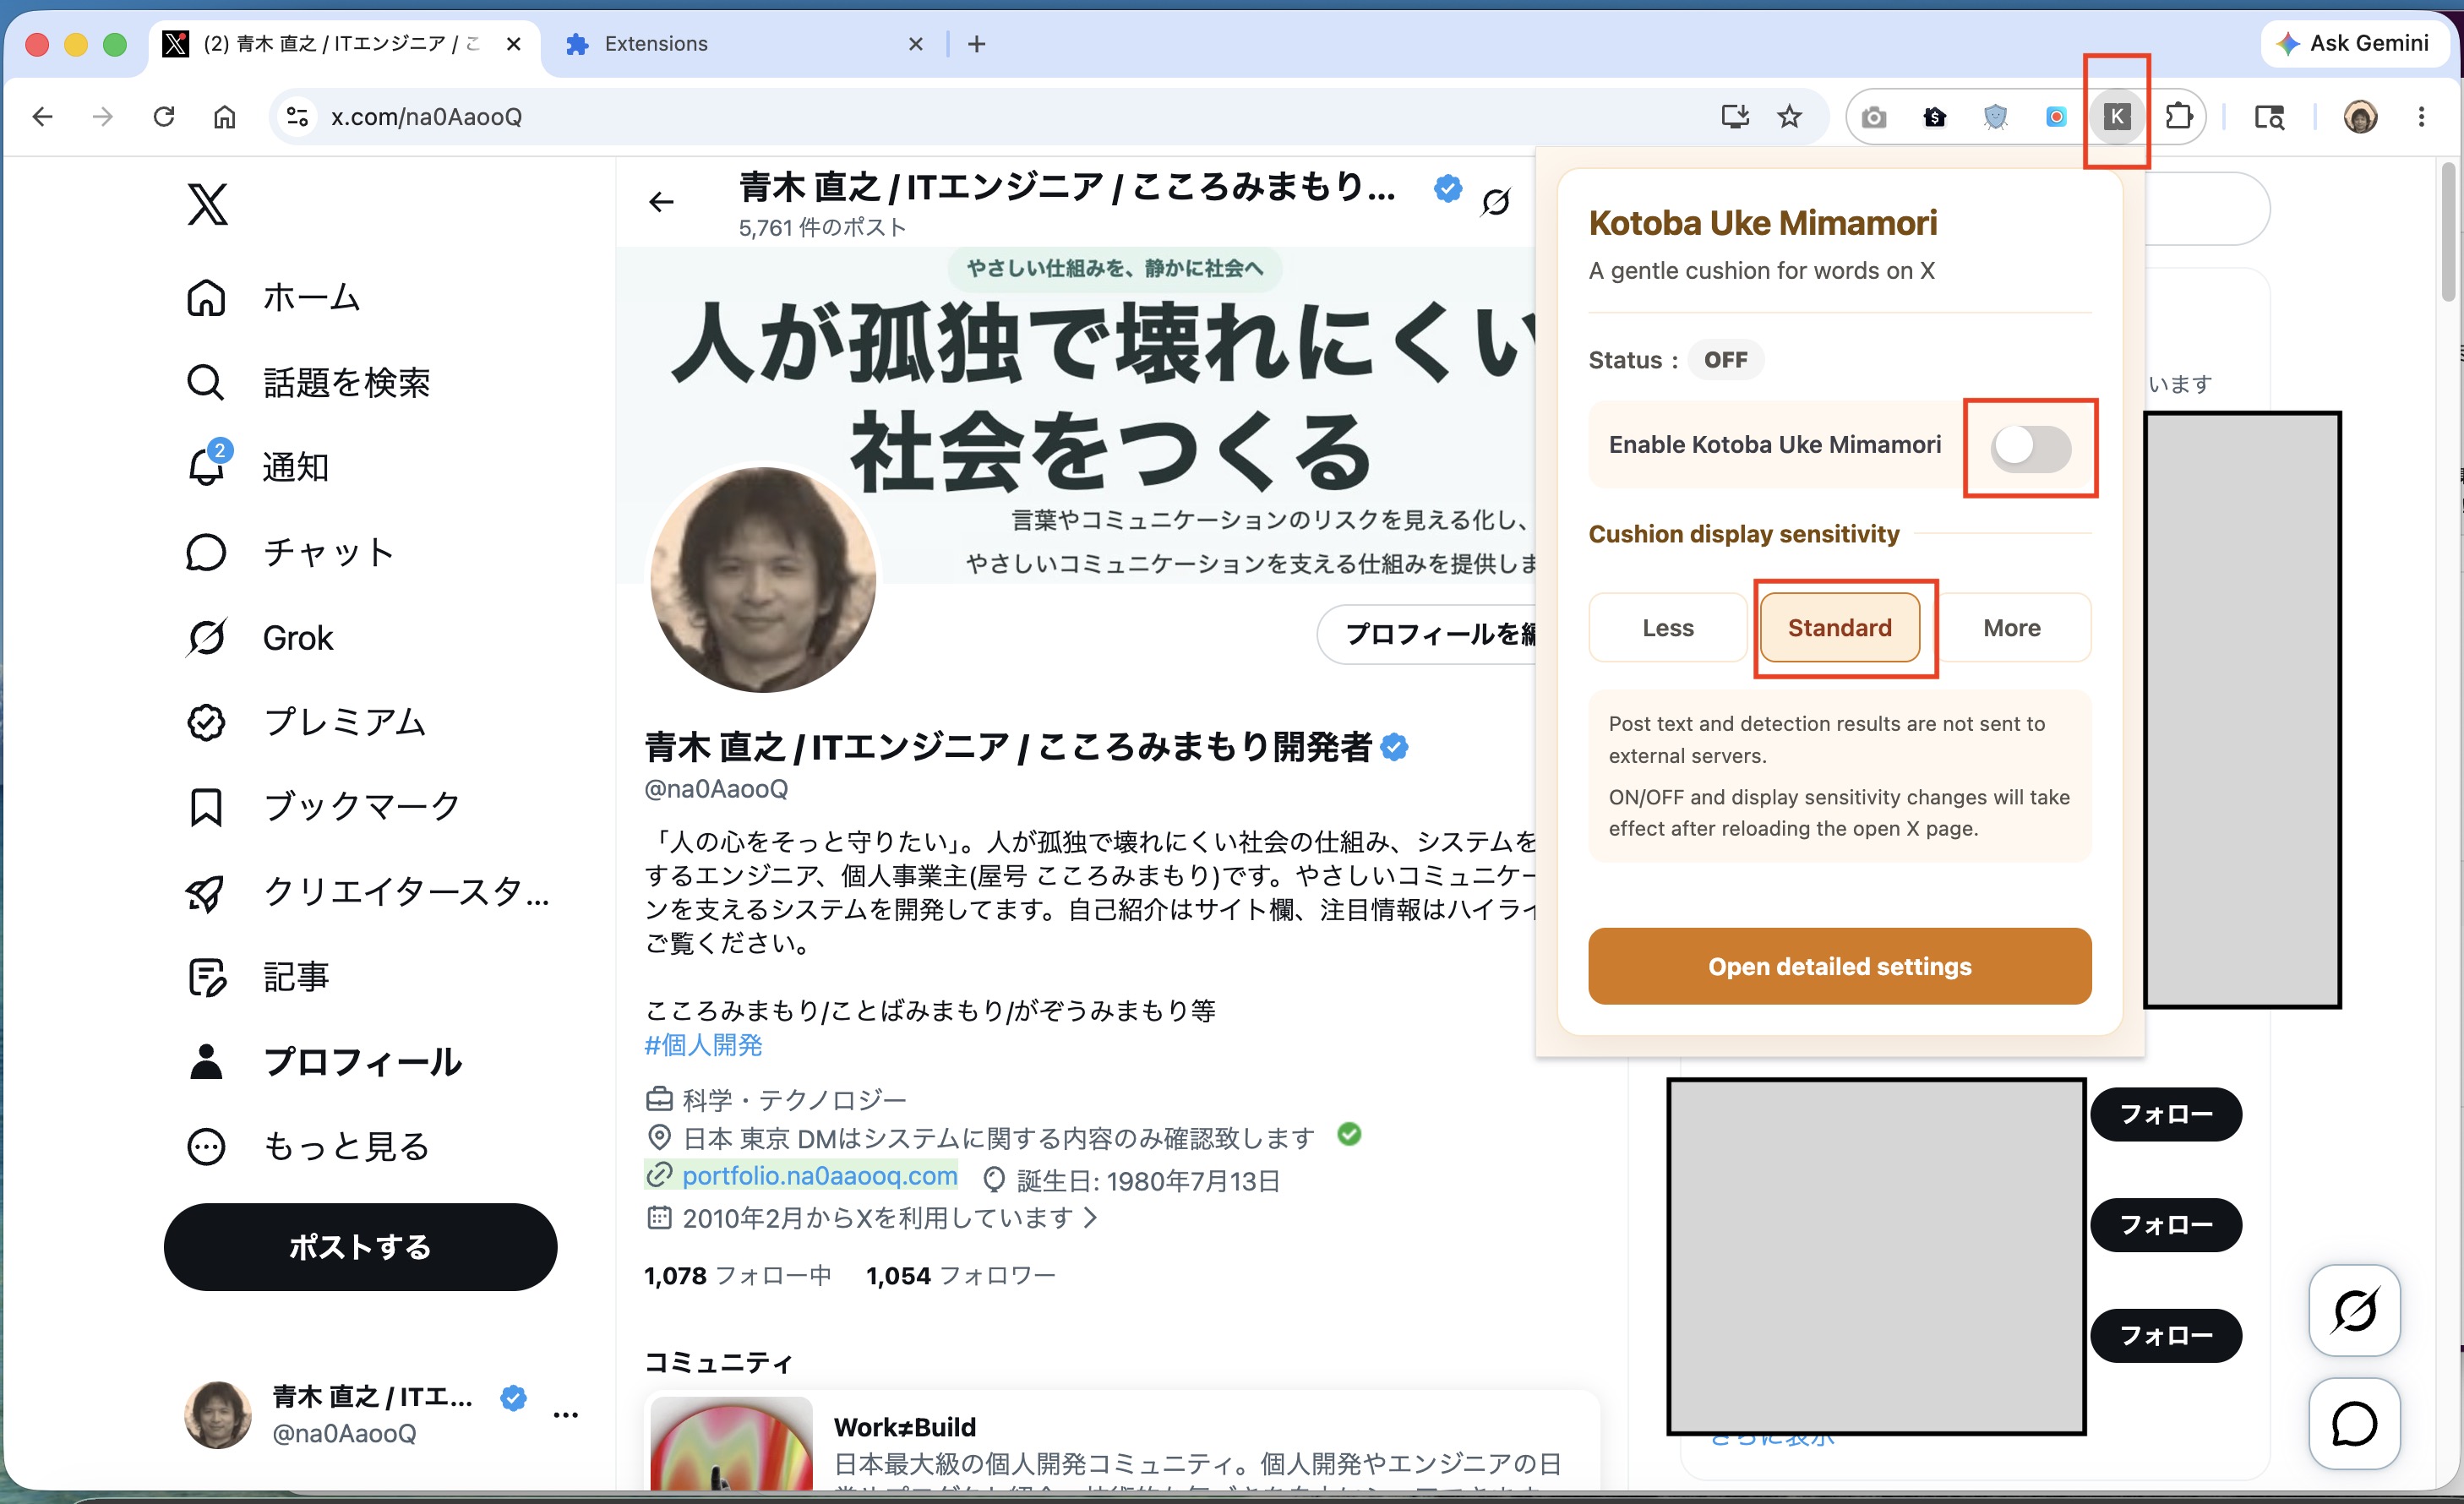This screenshot has height=1504, width=2464.
Task: Open the Extensions puzzle piece menu
Action: (2179, 117)
